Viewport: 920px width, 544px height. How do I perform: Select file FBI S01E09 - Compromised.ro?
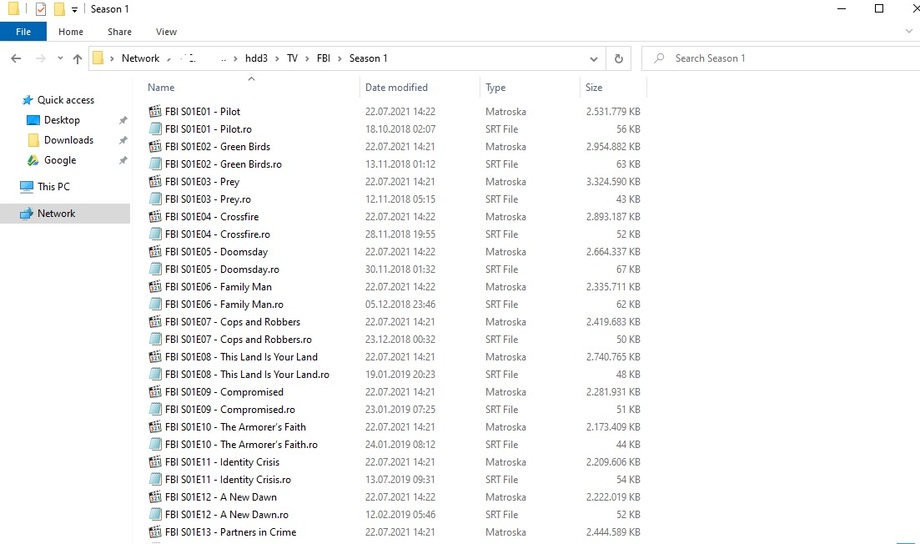coord(230,410)
